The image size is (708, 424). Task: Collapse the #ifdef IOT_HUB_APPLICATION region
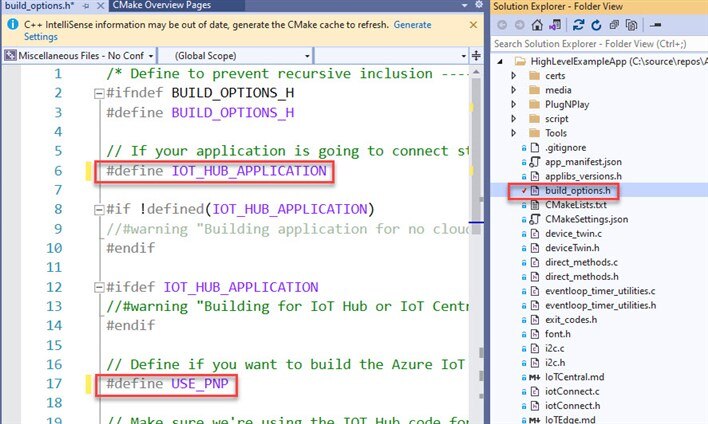[x=97, y=288]
